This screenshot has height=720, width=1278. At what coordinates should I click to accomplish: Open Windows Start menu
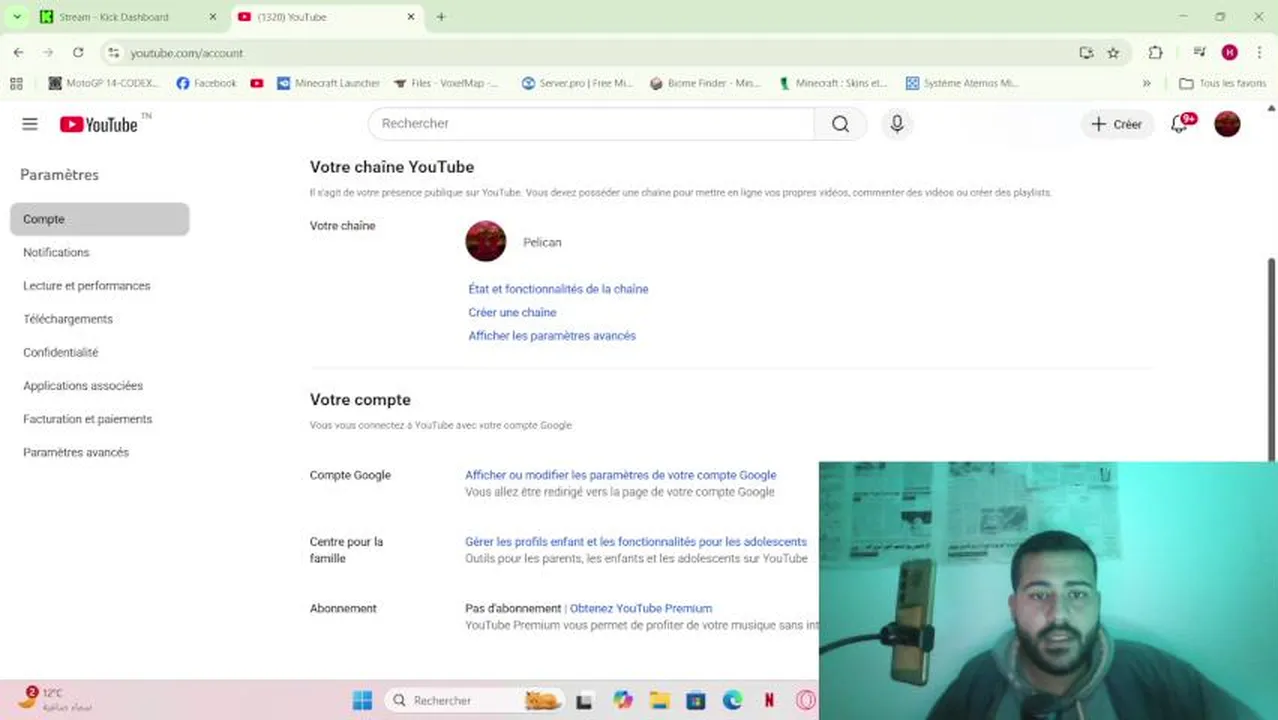(362, 701)
